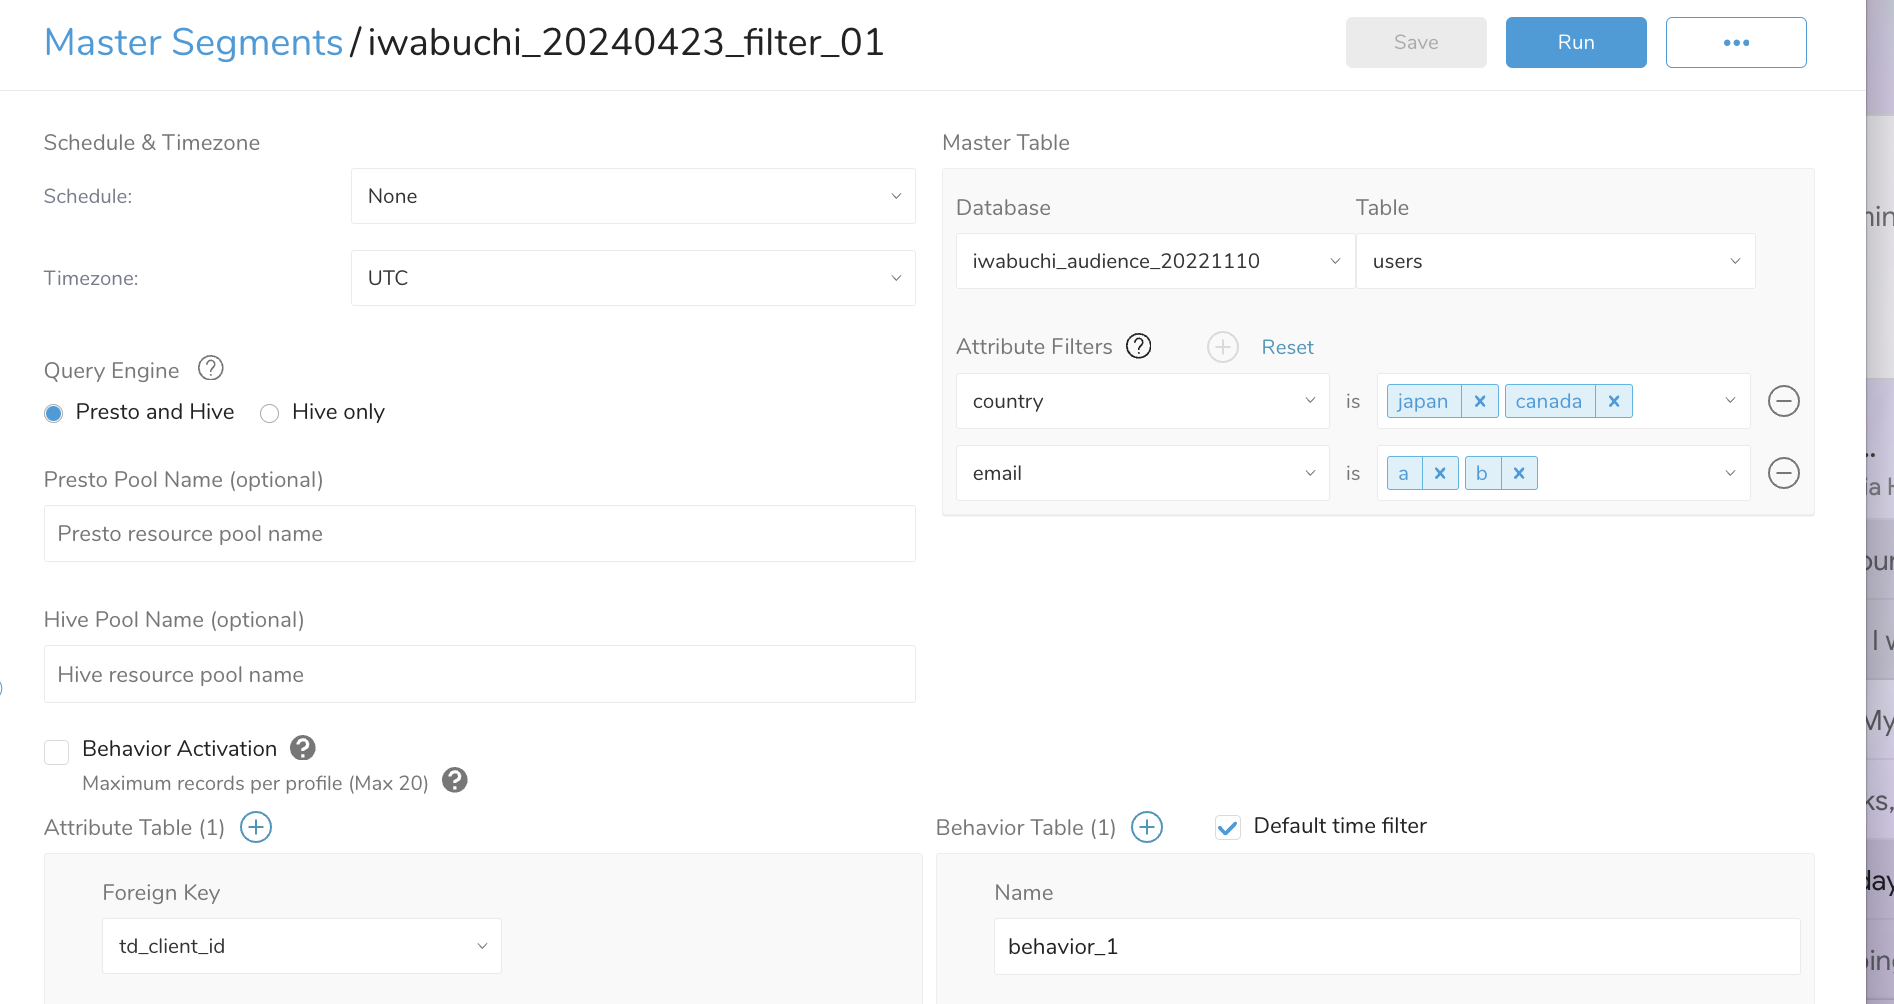Click the Run button
The image size is (1894, 1004).
point(1575,42)
